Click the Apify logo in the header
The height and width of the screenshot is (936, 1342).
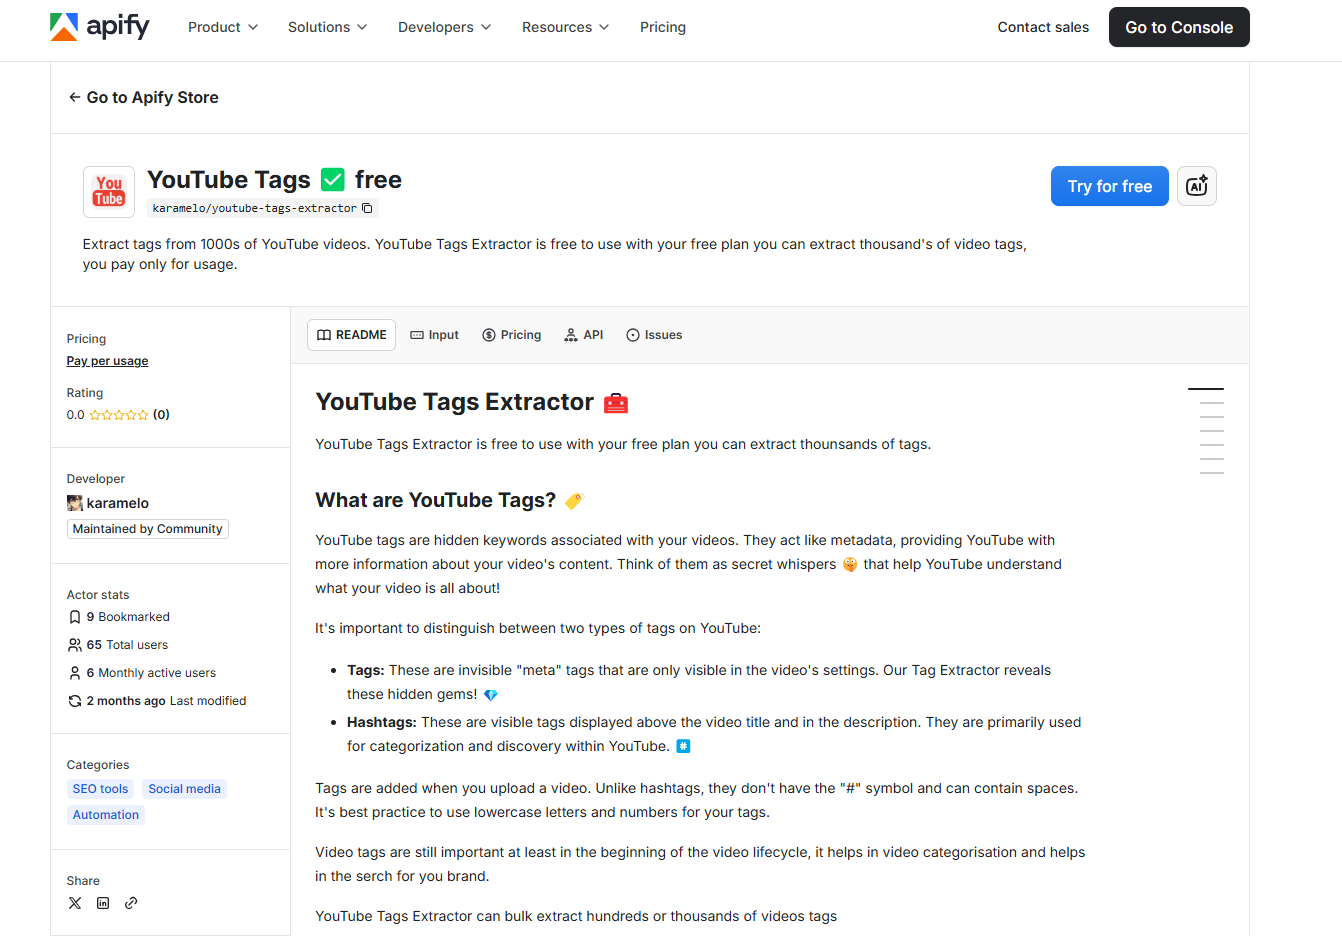click(100, 27)
